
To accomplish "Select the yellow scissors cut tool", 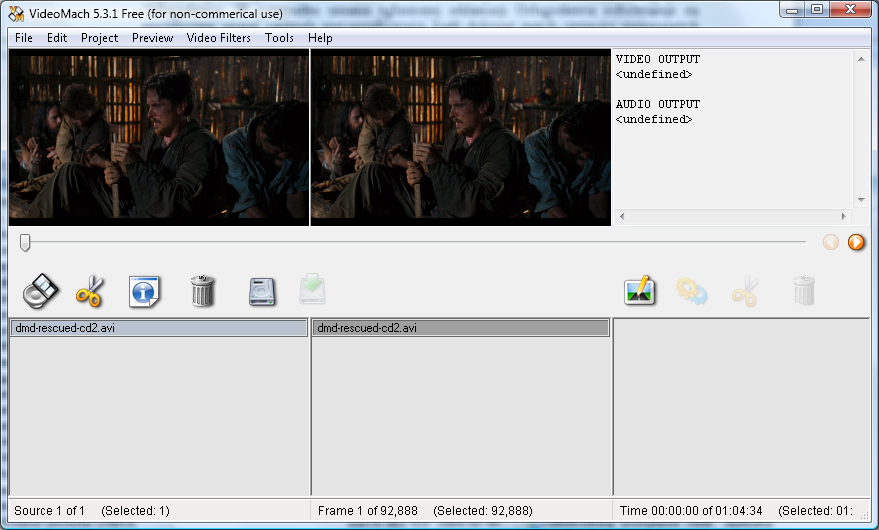I will [90, 291].
